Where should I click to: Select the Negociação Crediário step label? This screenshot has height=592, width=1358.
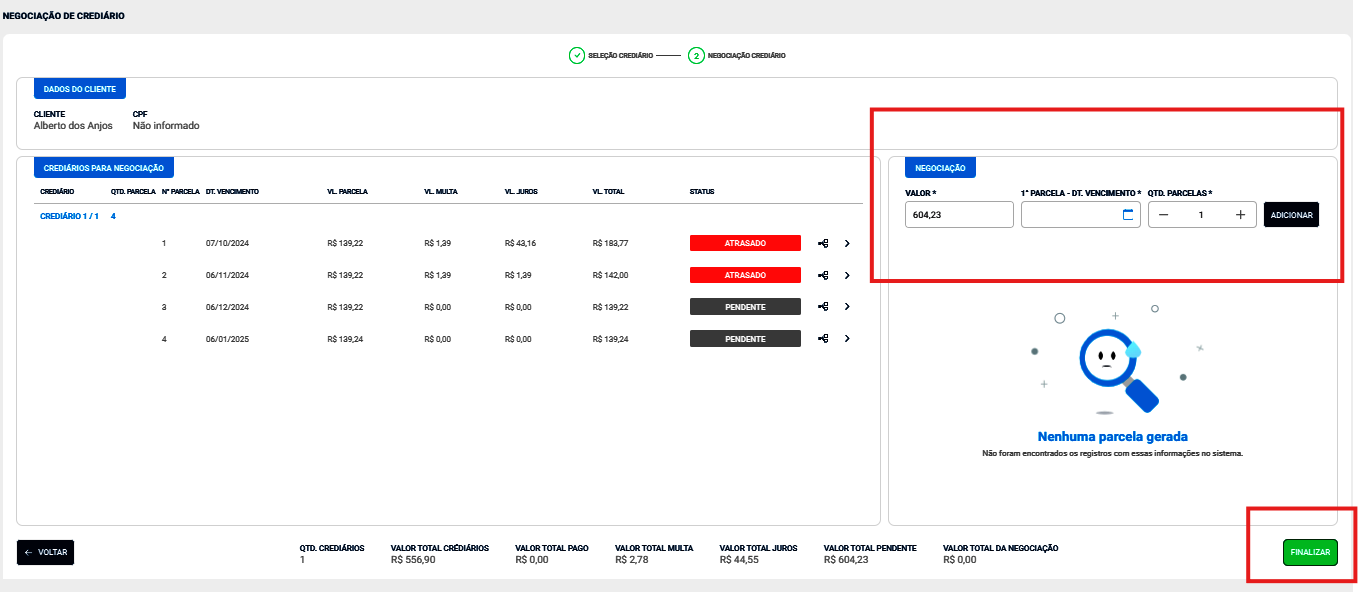point(746,56)
